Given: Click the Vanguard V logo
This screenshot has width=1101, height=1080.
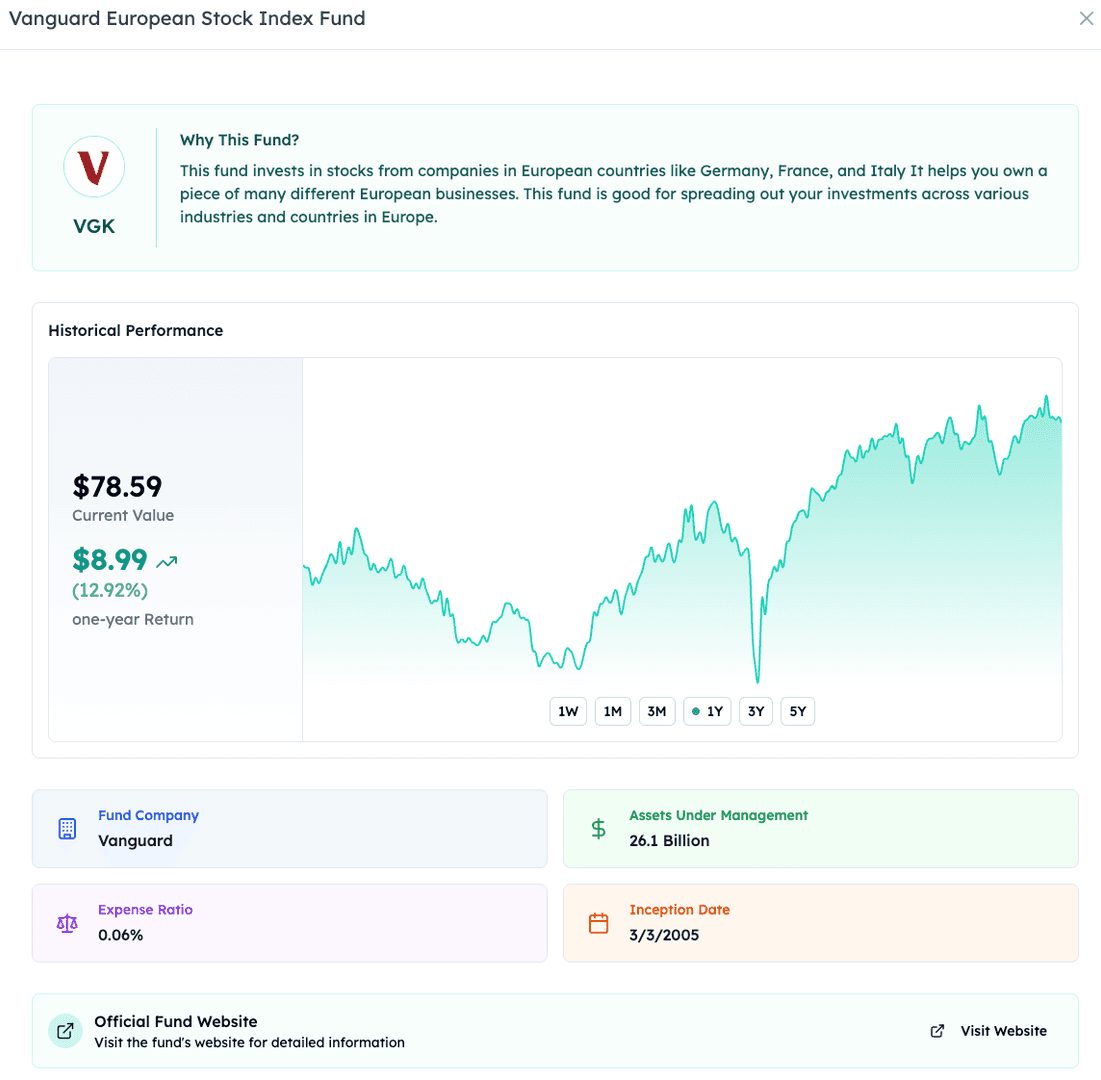Looking at the screenshot, I should tap(94, 167).
